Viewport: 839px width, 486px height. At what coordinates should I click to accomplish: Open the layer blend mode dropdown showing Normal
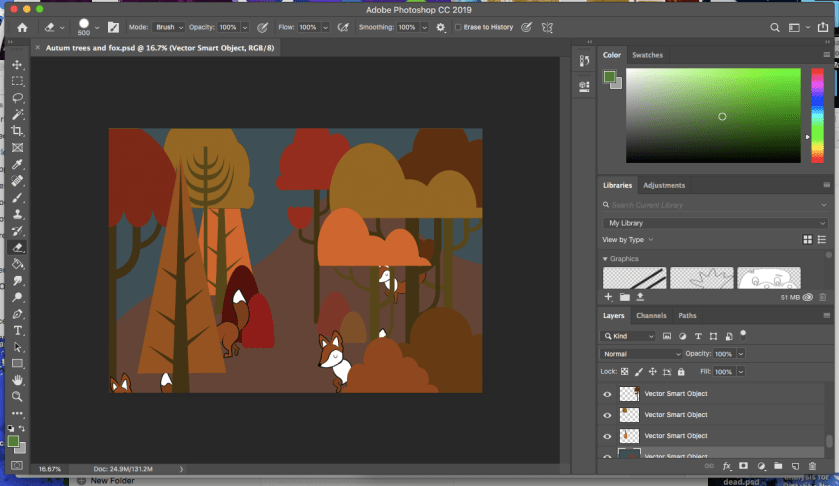point(640,354)
